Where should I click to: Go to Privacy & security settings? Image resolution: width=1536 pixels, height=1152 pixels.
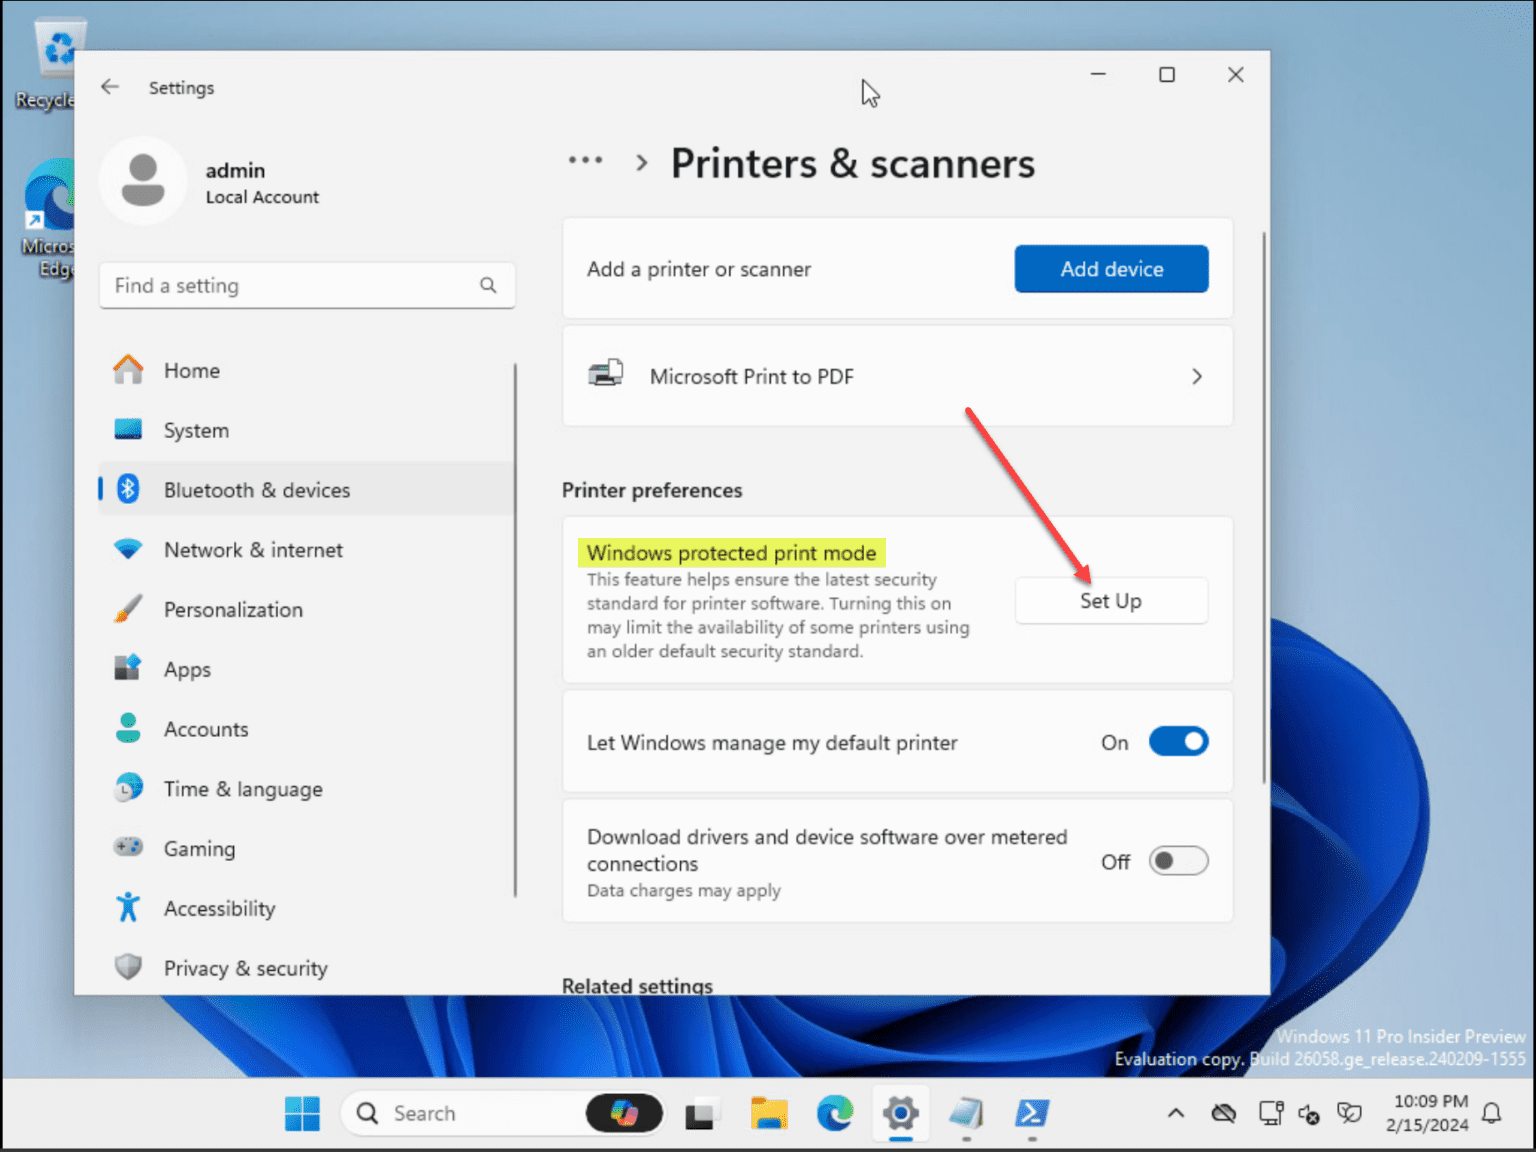coord(245,967)
